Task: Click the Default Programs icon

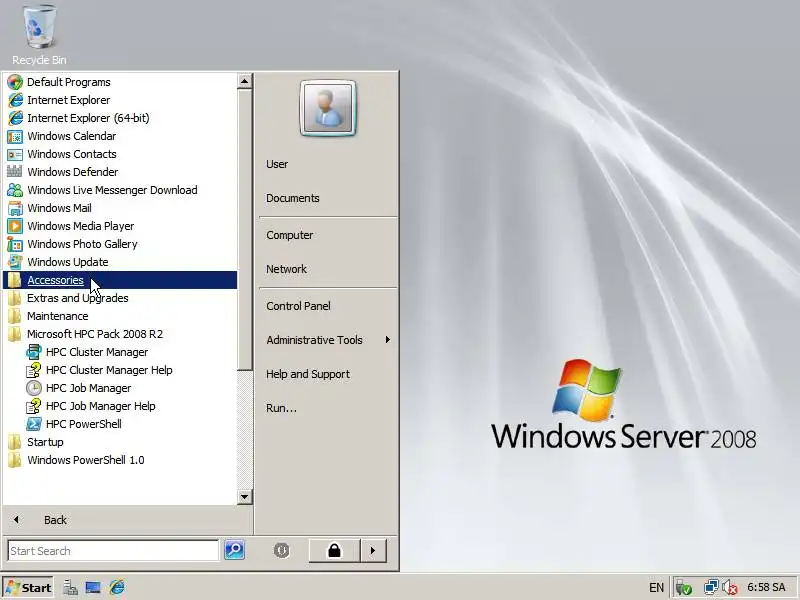Action: click(x=15, y=82)
